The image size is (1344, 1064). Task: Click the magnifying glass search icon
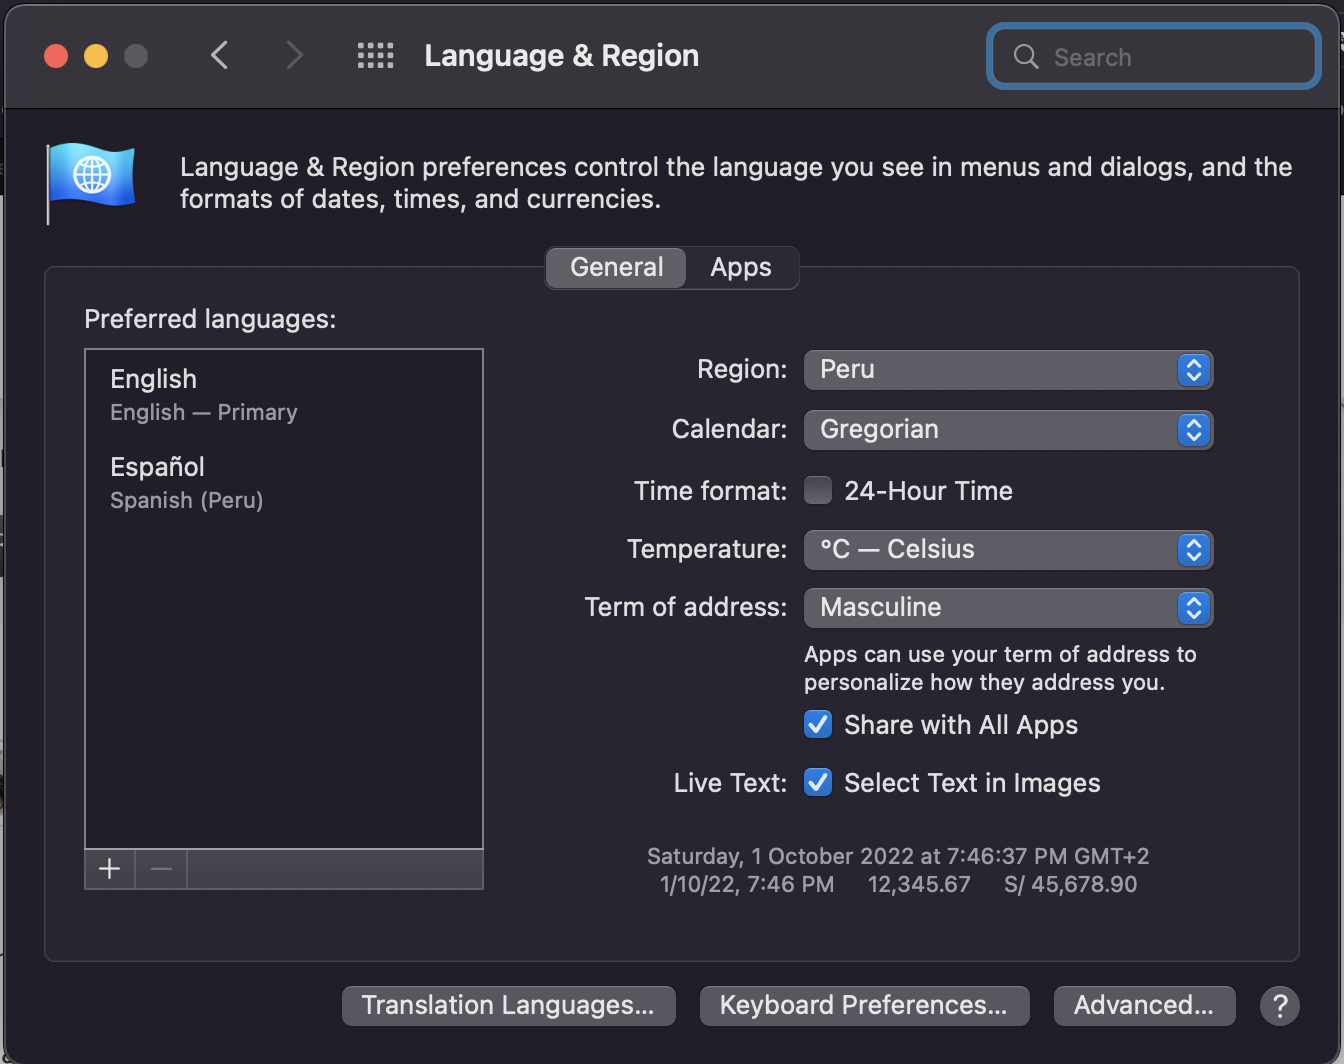[1026, 57]
